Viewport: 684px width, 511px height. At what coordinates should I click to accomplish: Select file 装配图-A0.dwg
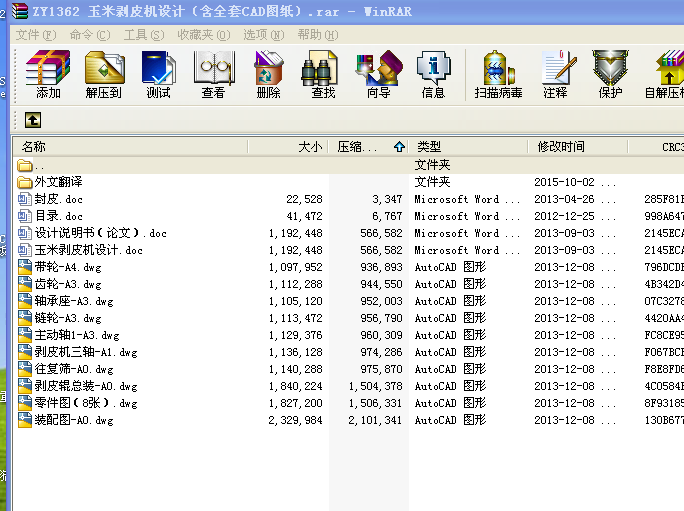(74, 420)
